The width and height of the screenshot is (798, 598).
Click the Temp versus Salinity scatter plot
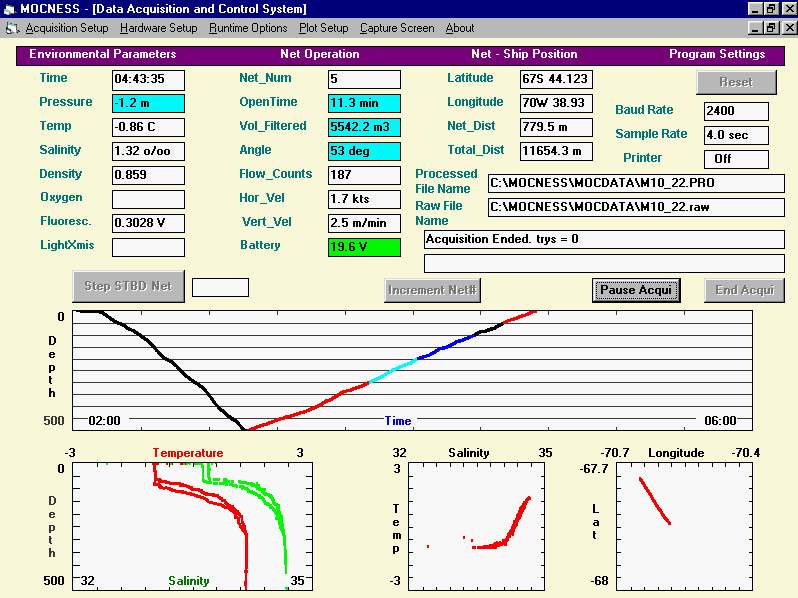pyautogui.click(x=476, y=526)
